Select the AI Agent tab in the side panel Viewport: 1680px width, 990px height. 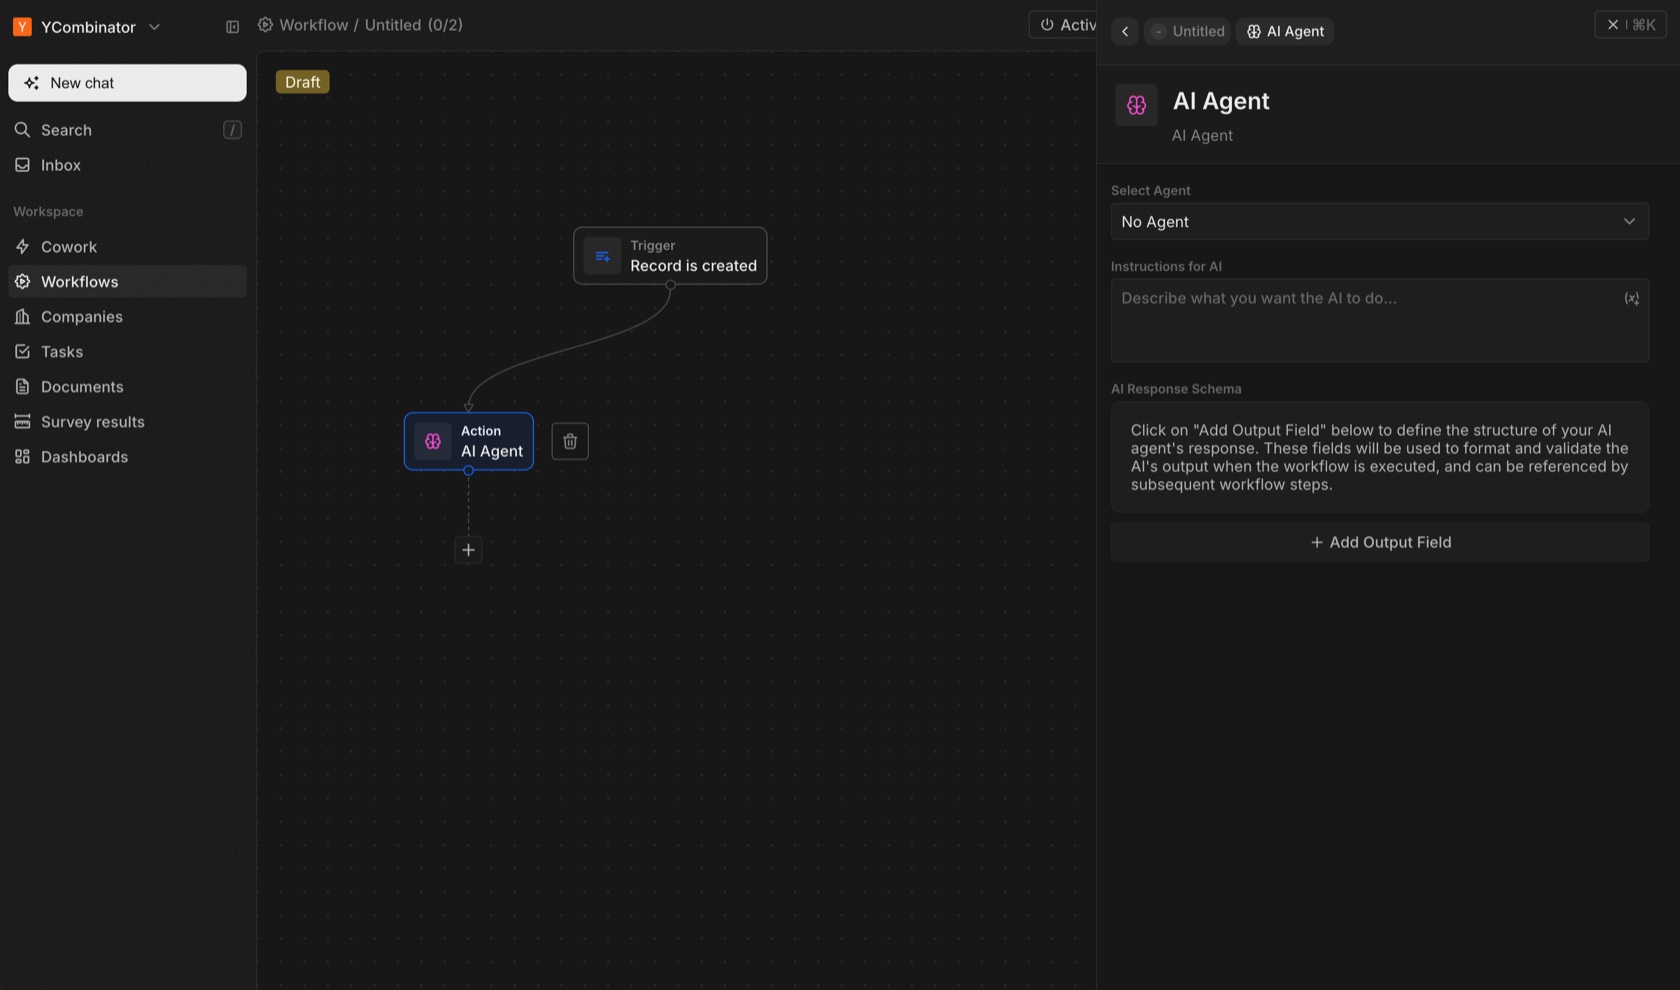1285,32
